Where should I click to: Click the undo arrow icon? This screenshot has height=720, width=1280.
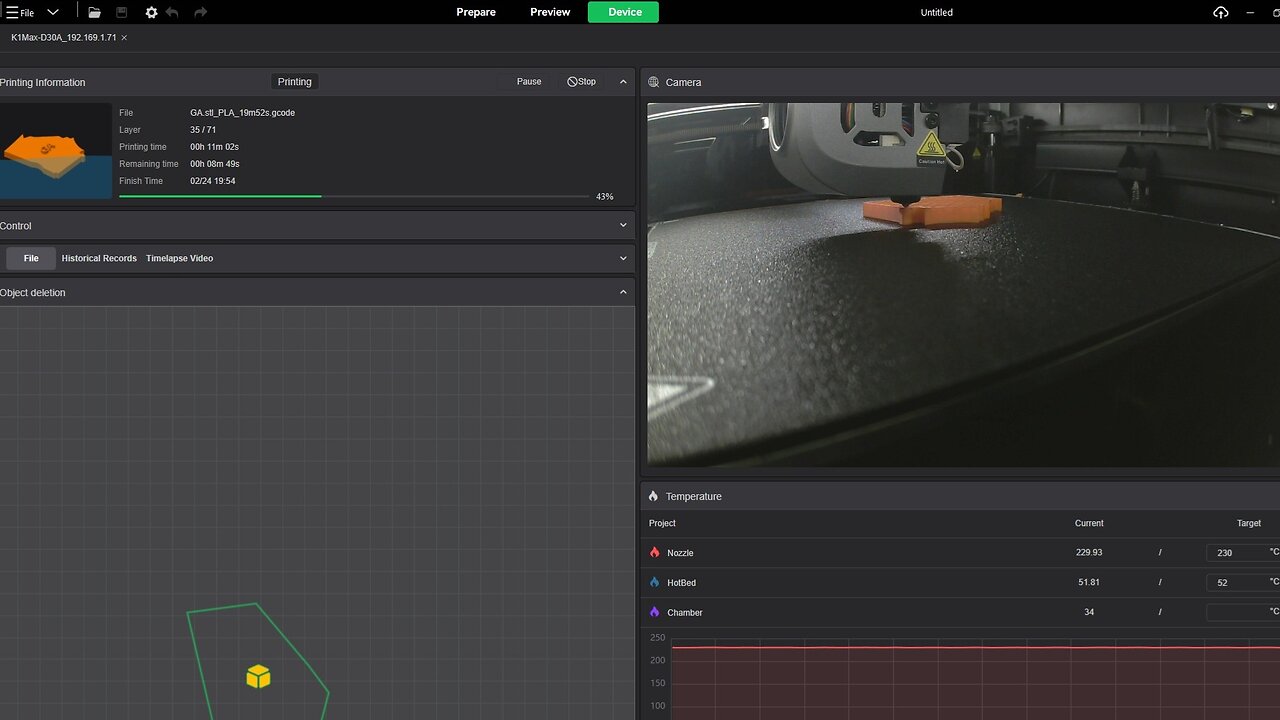click(x=172, y=12)
